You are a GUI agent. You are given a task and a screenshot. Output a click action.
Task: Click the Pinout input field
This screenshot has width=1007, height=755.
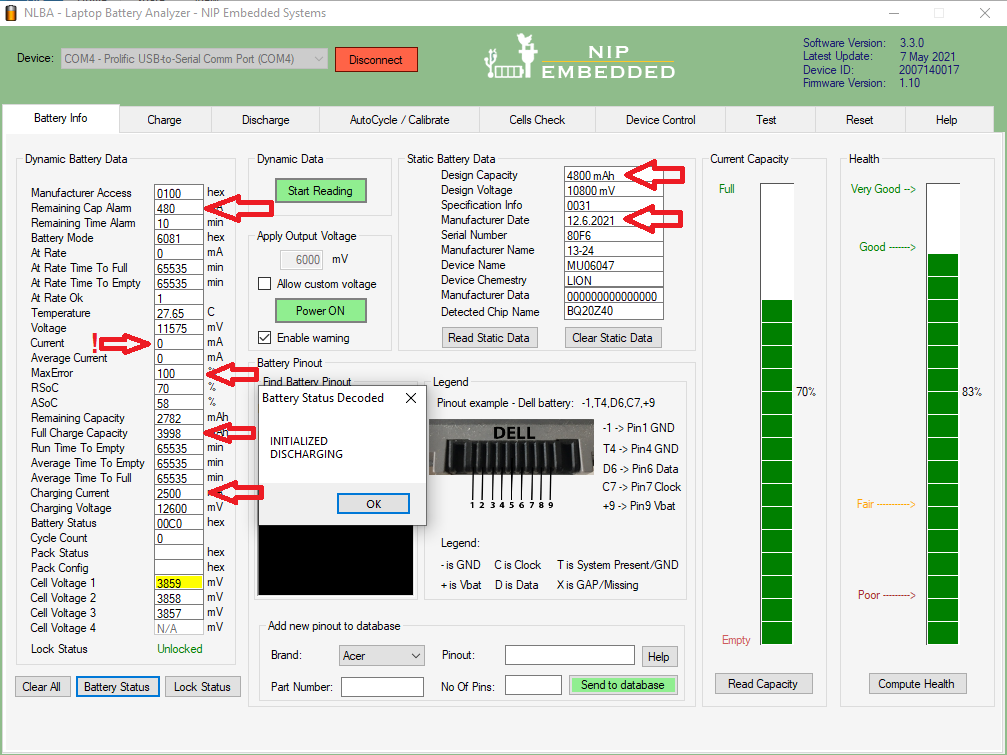click(x=570, y=655)
